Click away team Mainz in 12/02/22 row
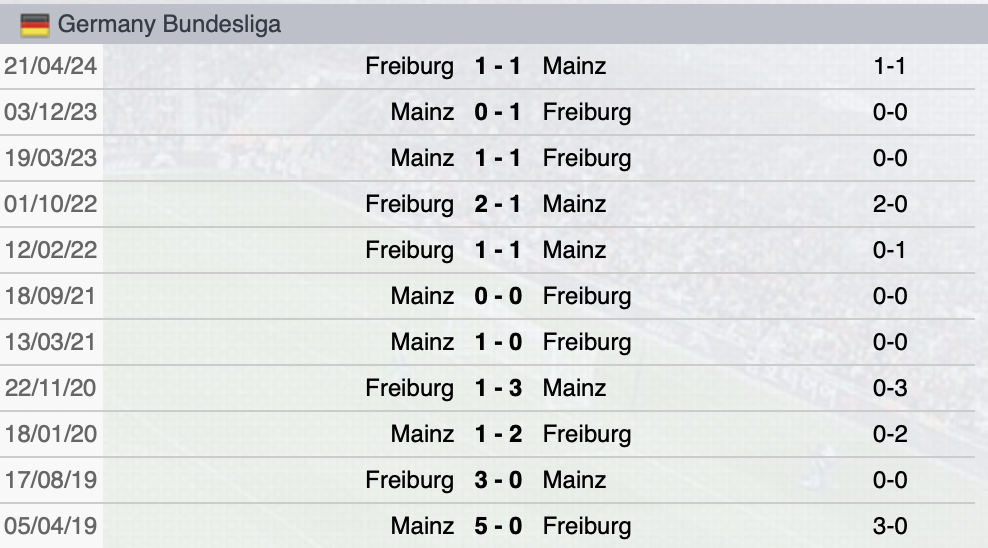988x548 pixels. click(x=574, y=250)
